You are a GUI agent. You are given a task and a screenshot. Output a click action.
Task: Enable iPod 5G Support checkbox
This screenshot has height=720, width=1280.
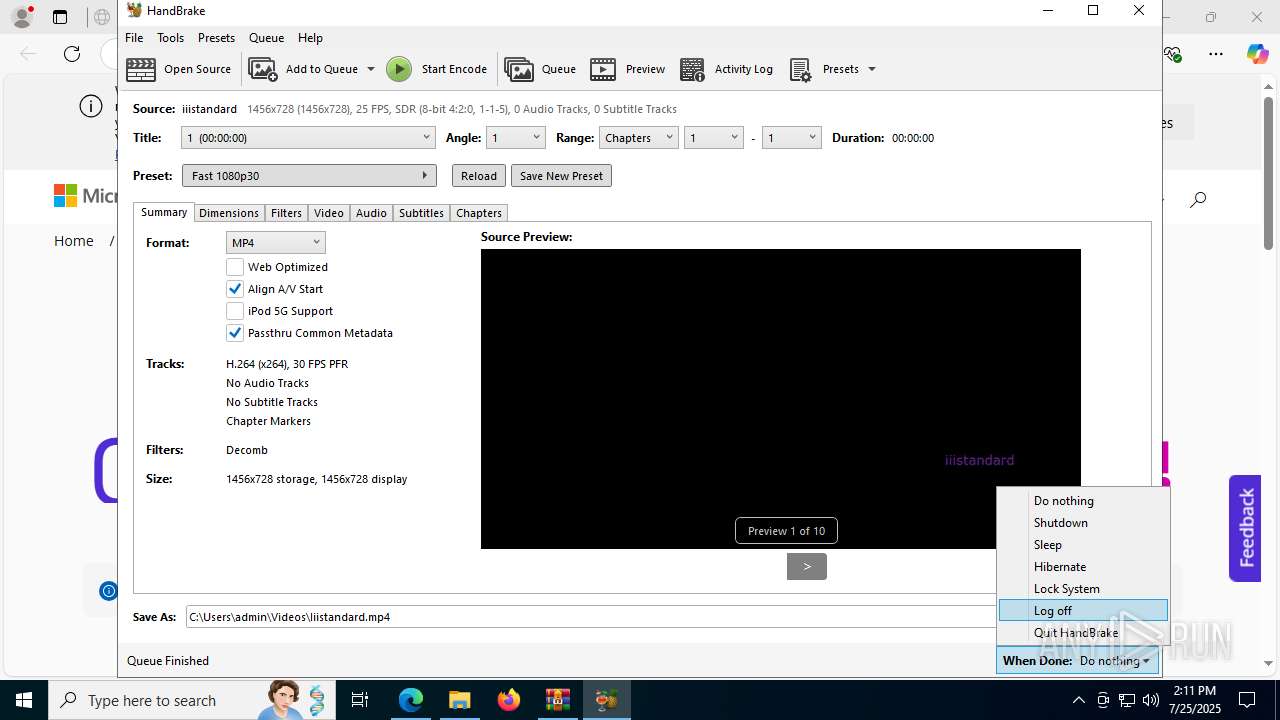(235, 311)
